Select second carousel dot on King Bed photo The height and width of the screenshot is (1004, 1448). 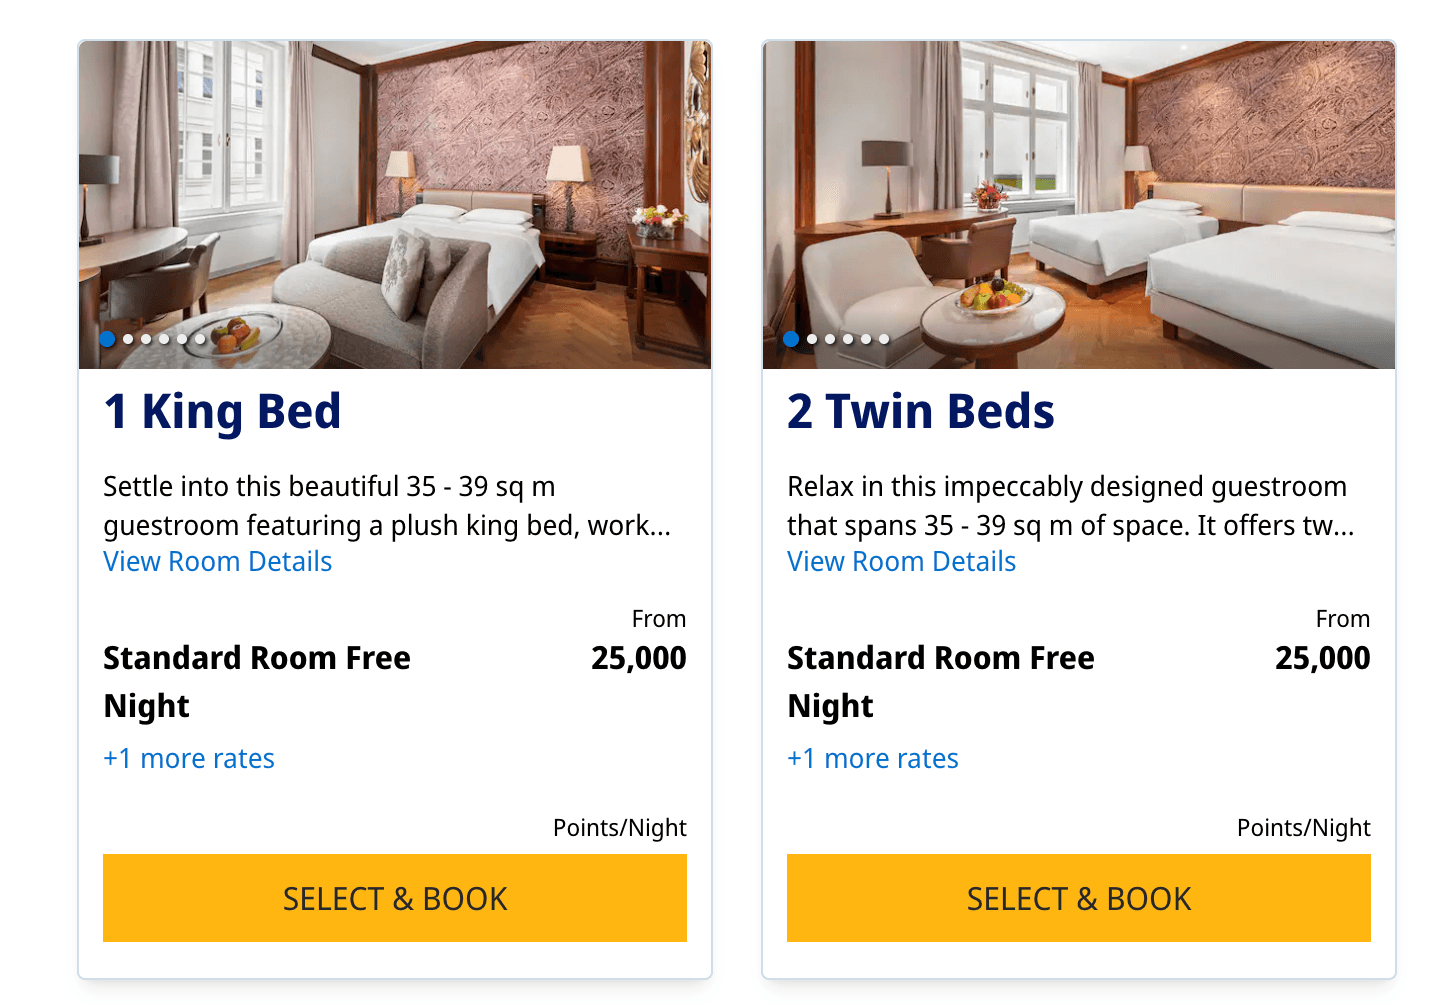click(128, 339)
